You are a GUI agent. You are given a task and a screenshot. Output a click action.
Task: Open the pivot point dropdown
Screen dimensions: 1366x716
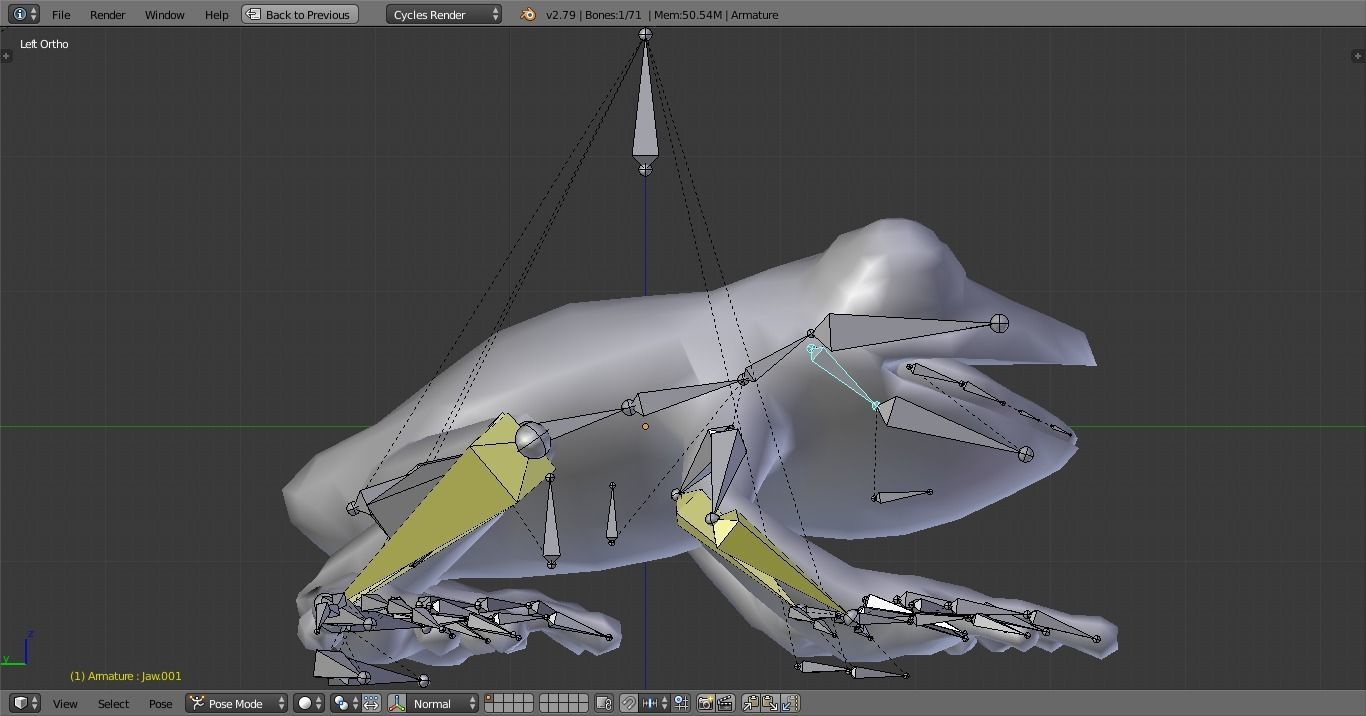click(346, 703)
